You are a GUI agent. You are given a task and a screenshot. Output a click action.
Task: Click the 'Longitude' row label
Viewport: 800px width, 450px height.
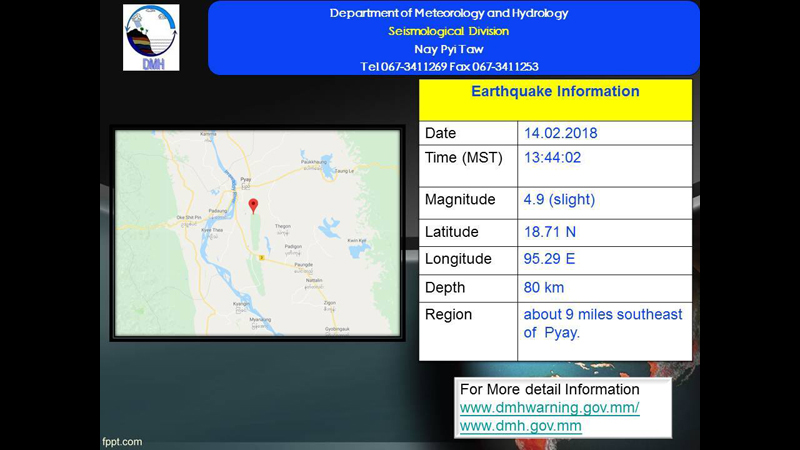coord(458,259)
